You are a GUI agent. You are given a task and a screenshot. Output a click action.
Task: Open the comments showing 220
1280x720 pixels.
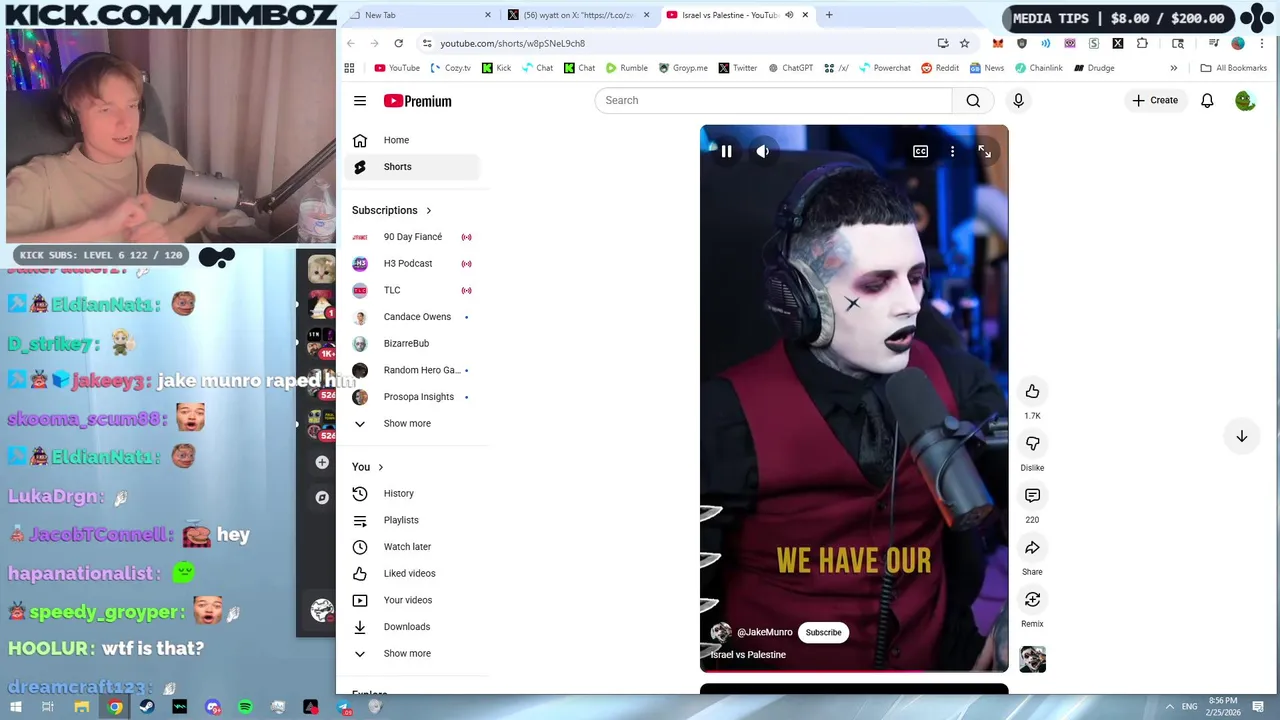[1032, 495]
